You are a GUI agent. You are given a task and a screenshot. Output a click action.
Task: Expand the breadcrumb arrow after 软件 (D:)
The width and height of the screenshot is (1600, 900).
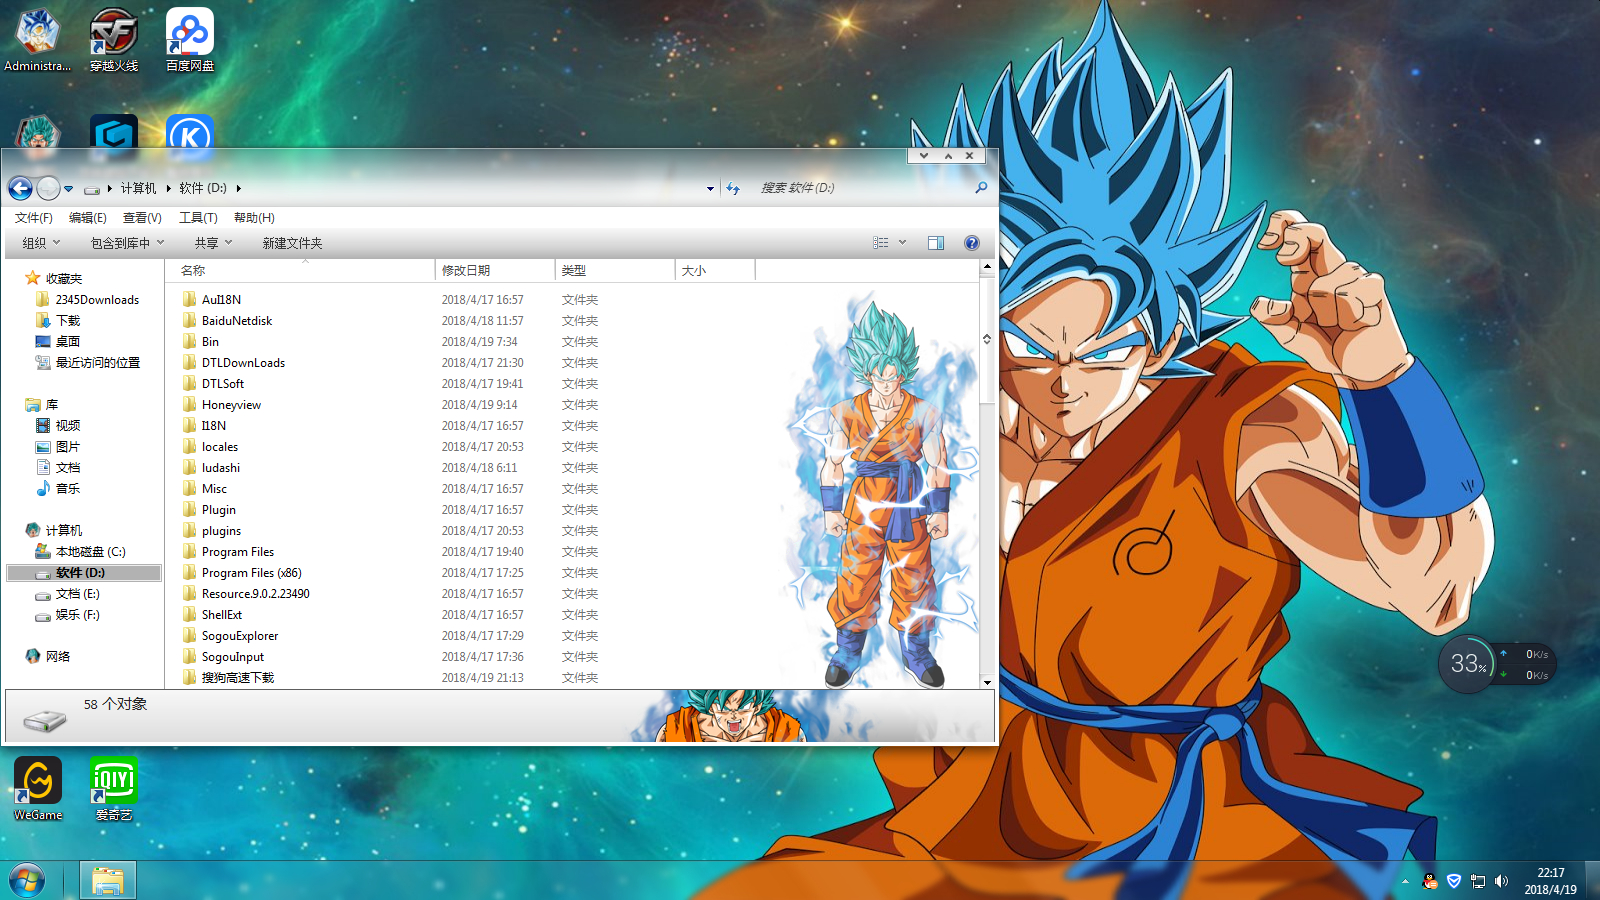pos(239,188)
